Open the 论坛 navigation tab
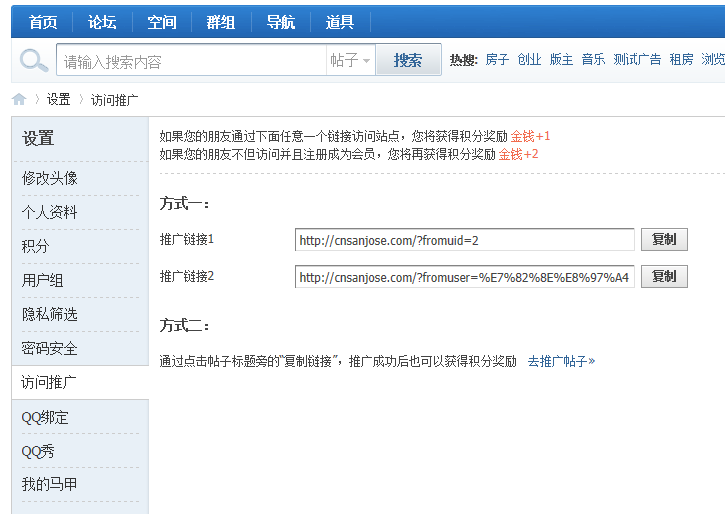Viewport: 725px width, 514px height. tap(102, 22)
